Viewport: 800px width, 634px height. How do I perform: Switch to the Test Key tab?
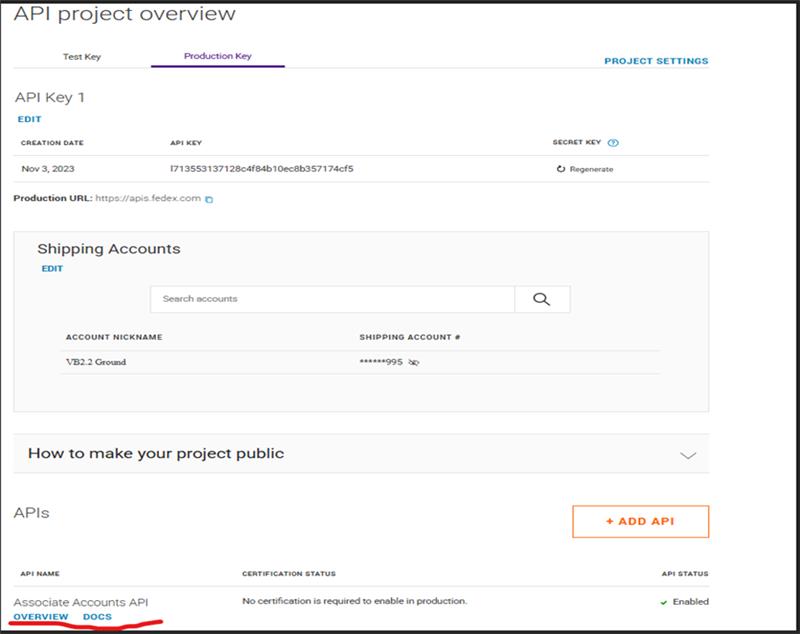[x=82, y=57]
